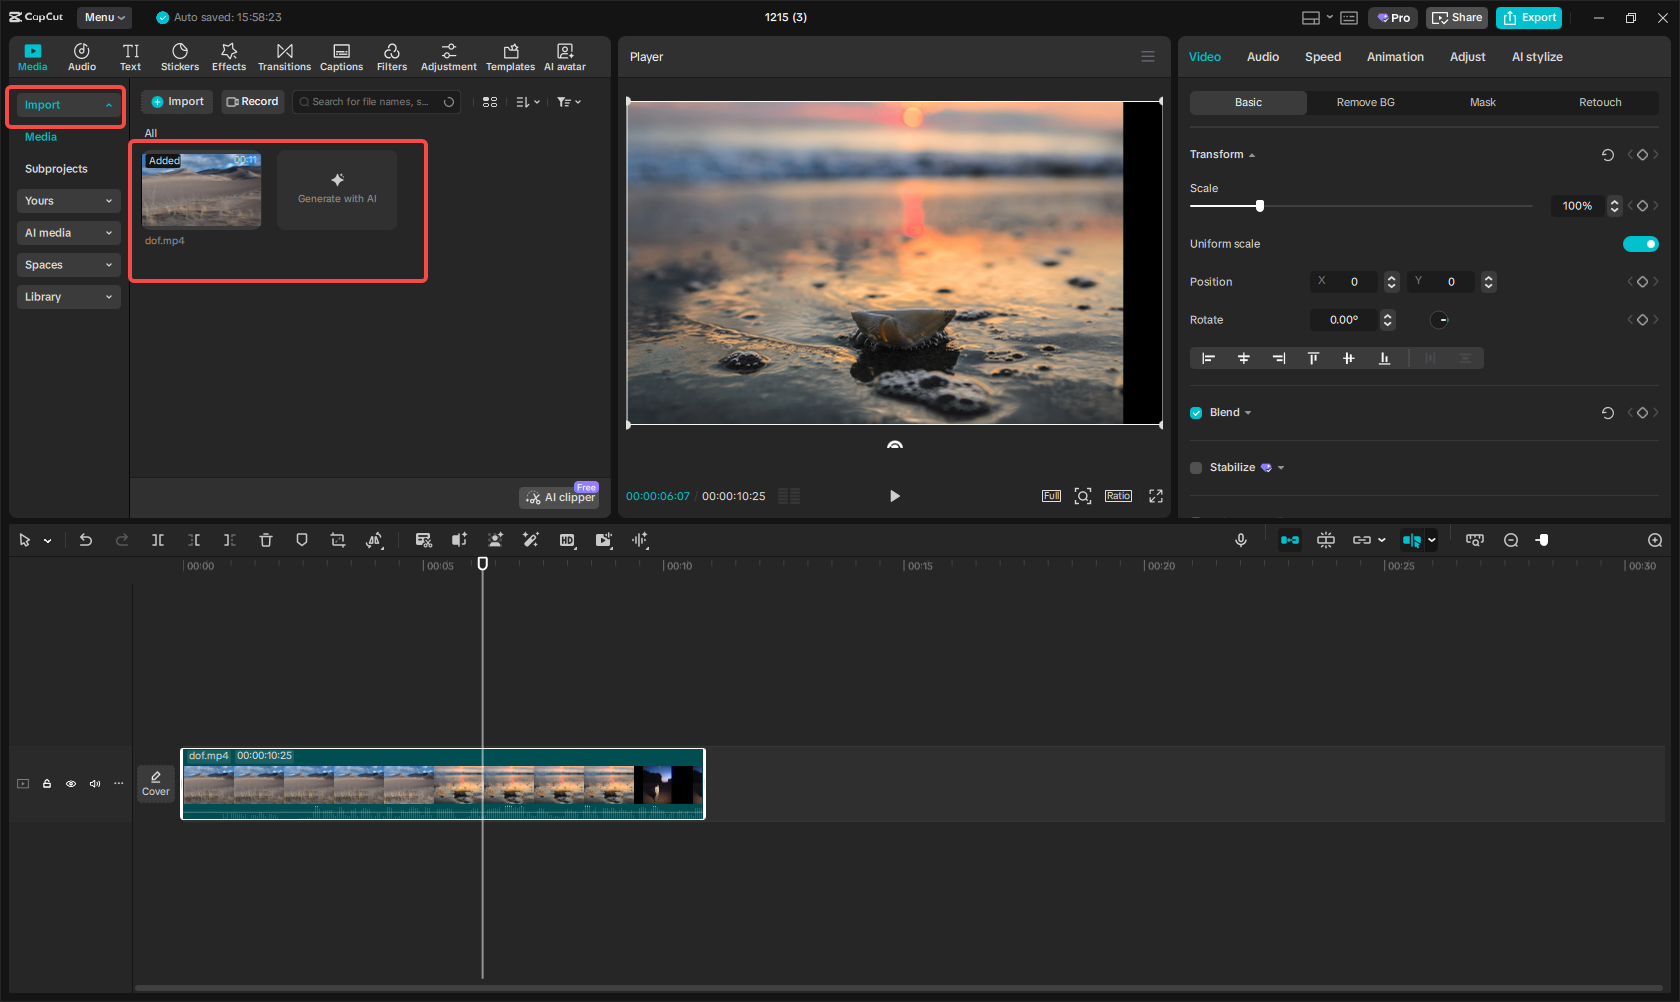
Task: Expand the Spaces section
Action: (68, 265)
